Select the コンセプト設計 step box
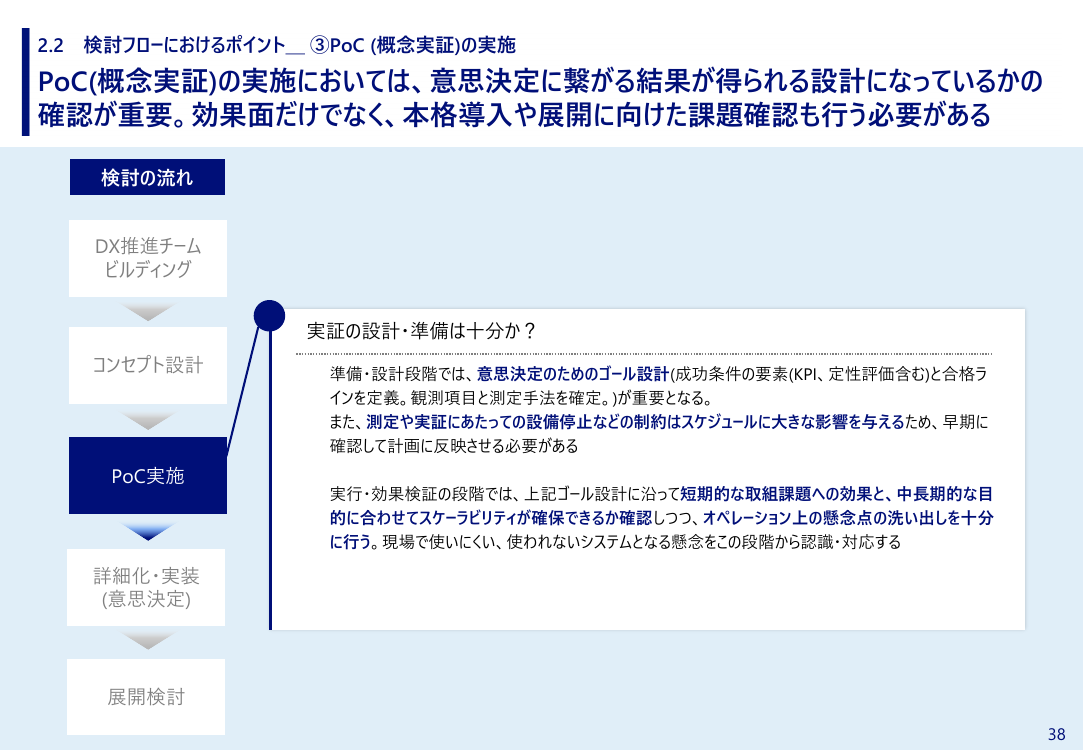This screenshot has width=1084, height=750. click(x=148, y=365)
